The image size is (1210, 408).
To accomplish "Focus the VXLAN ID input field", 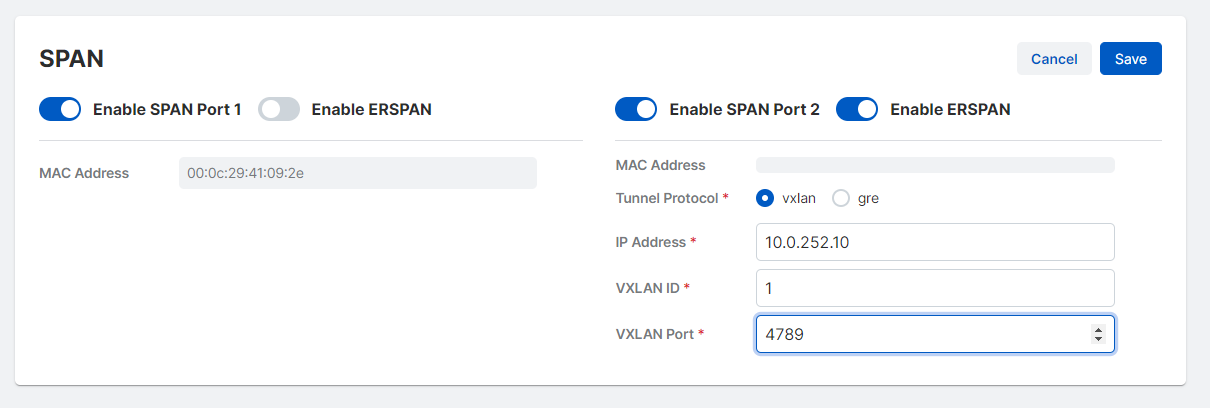I will coord(934,288).
